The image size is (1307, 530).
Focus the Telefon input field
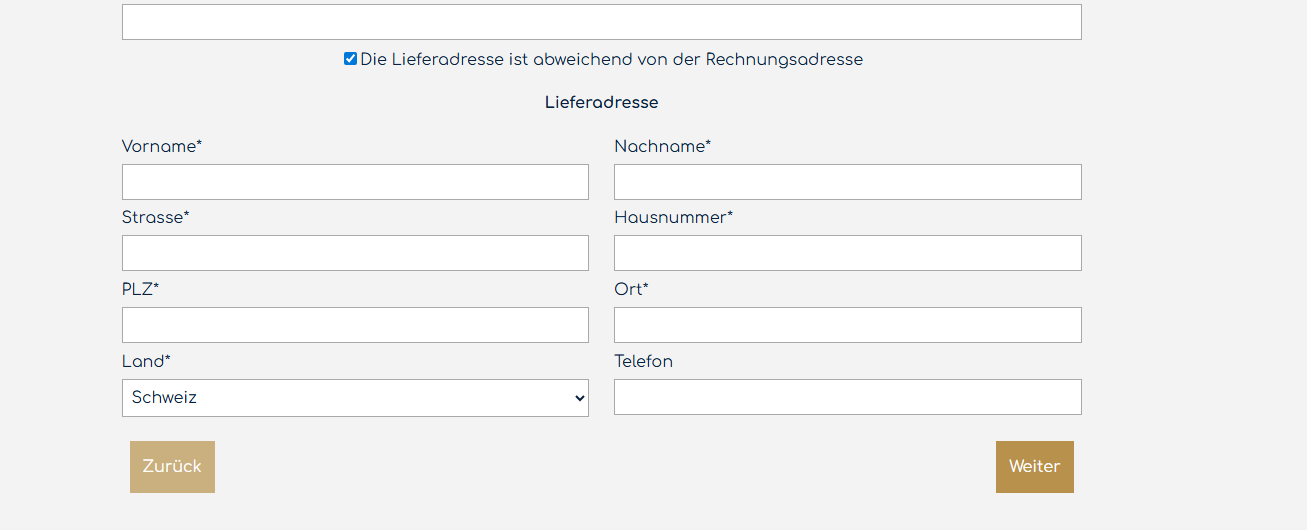847,397
